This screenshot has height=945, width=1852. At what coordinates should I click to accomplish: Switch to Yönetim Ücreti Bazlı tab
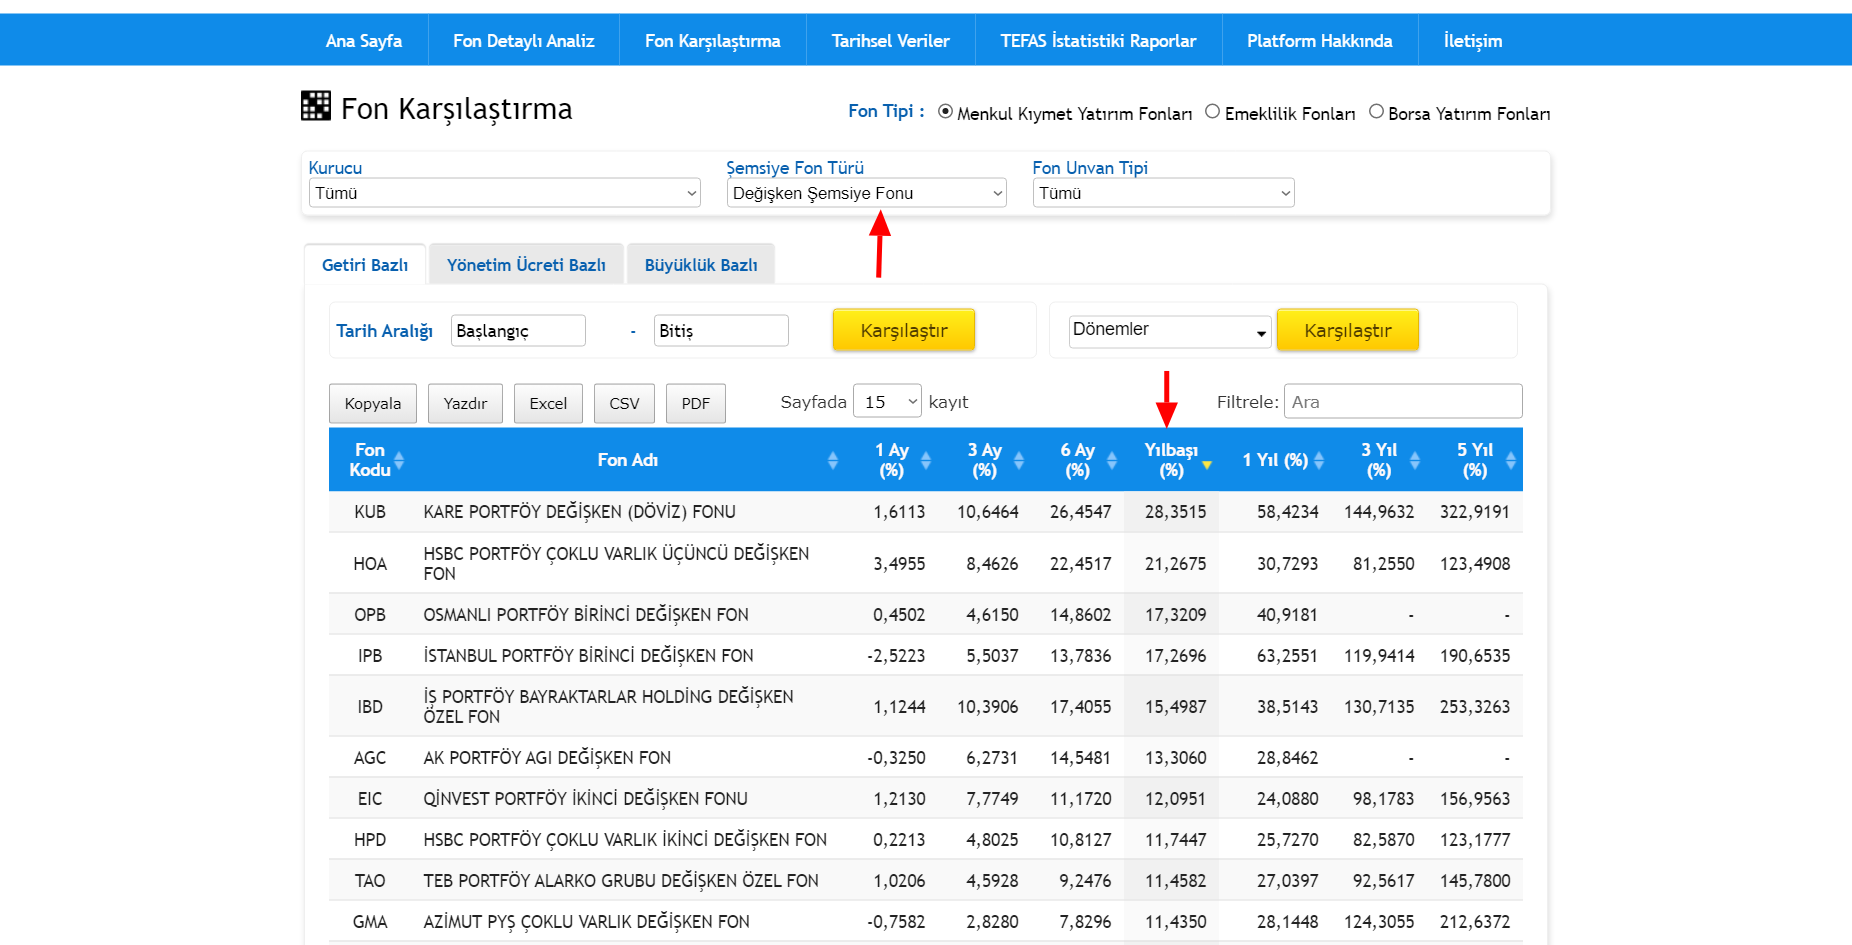click(x=526, y=265)
